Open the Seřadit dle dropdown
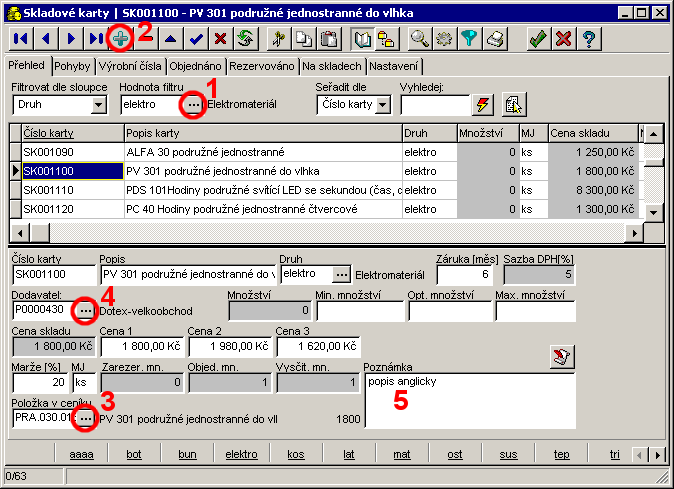The image size is (674, 489). click(x=383, y=105)
